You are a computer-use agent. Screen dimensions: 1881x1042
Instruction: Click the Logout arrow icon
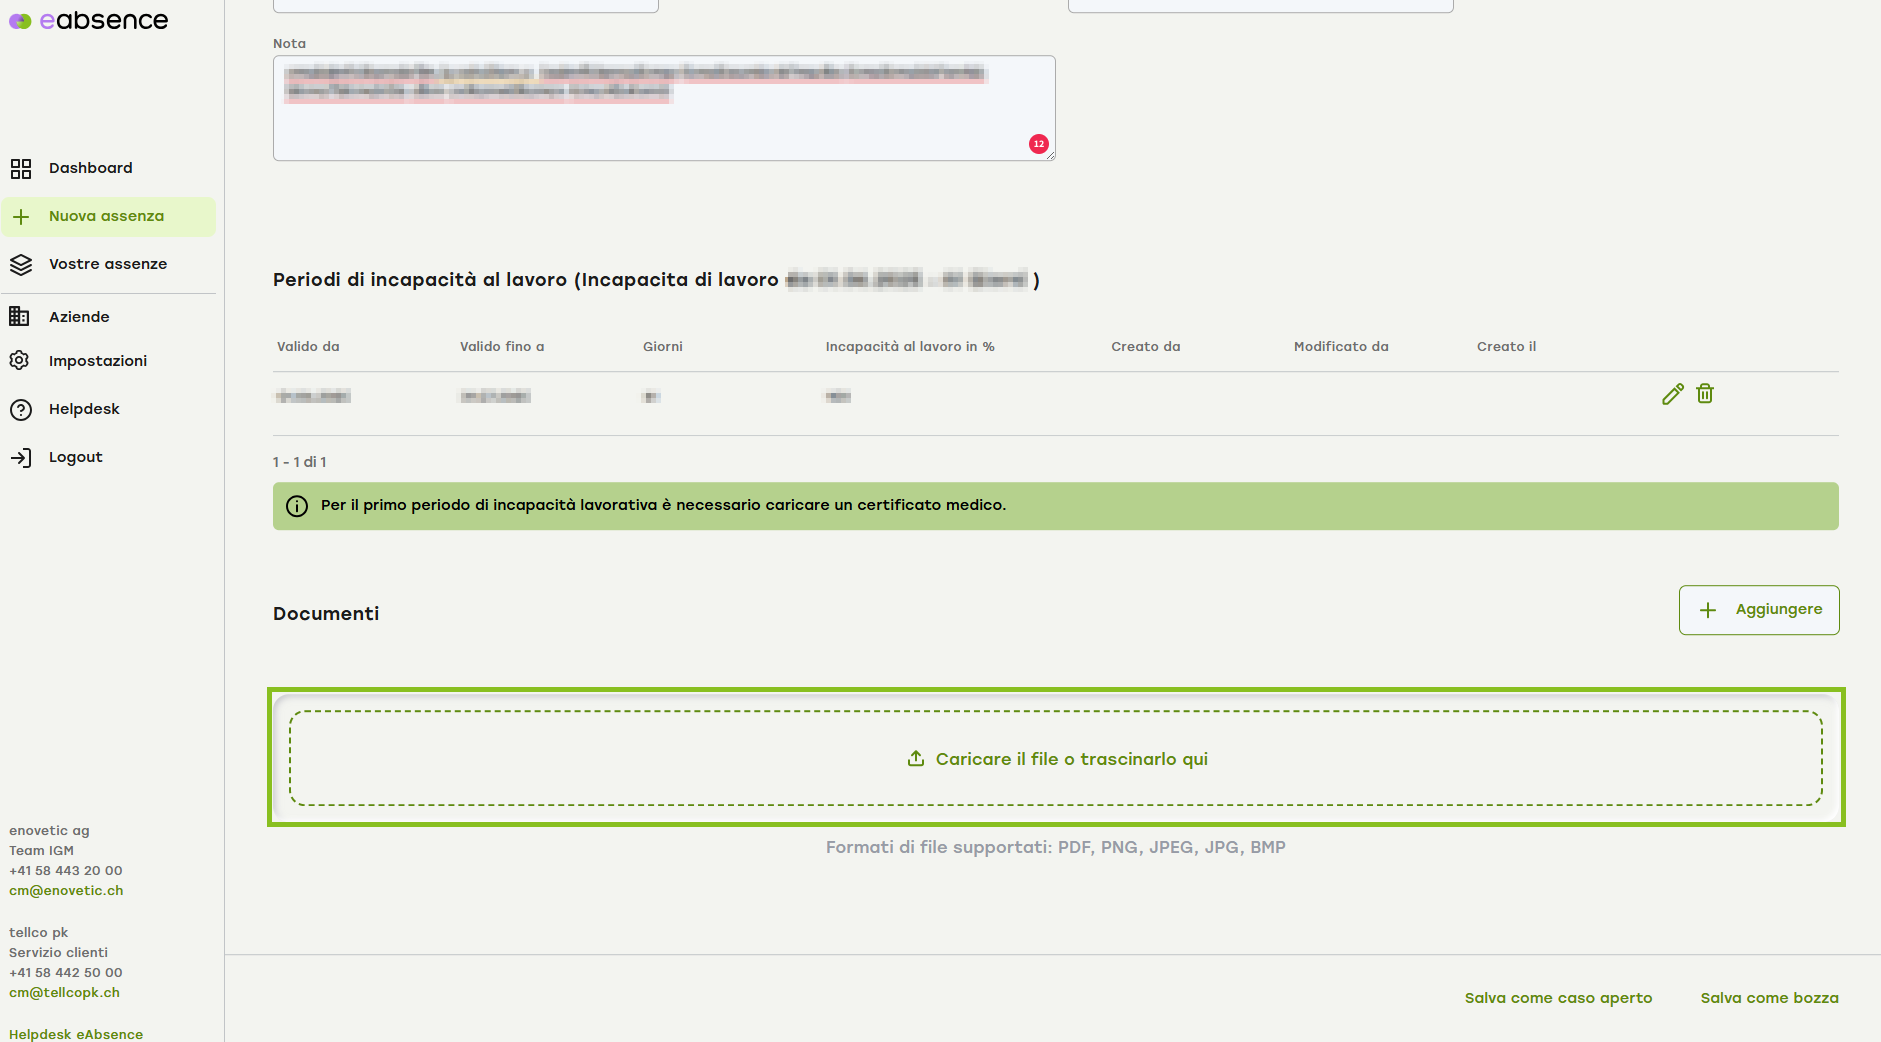(x=21, y=457)
